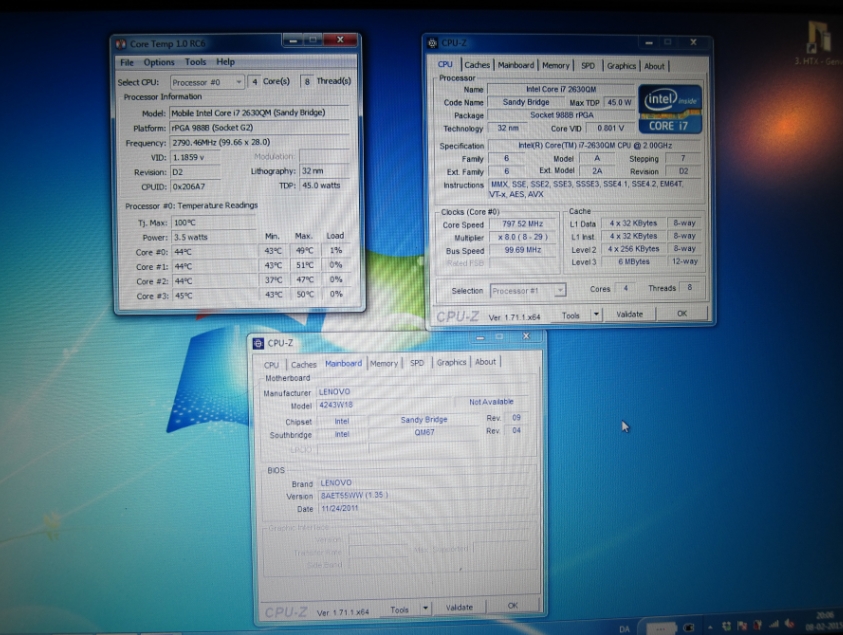
Task: Open the File menu in Core Temp
Action: pyautogui.click(x=127, y=62)
